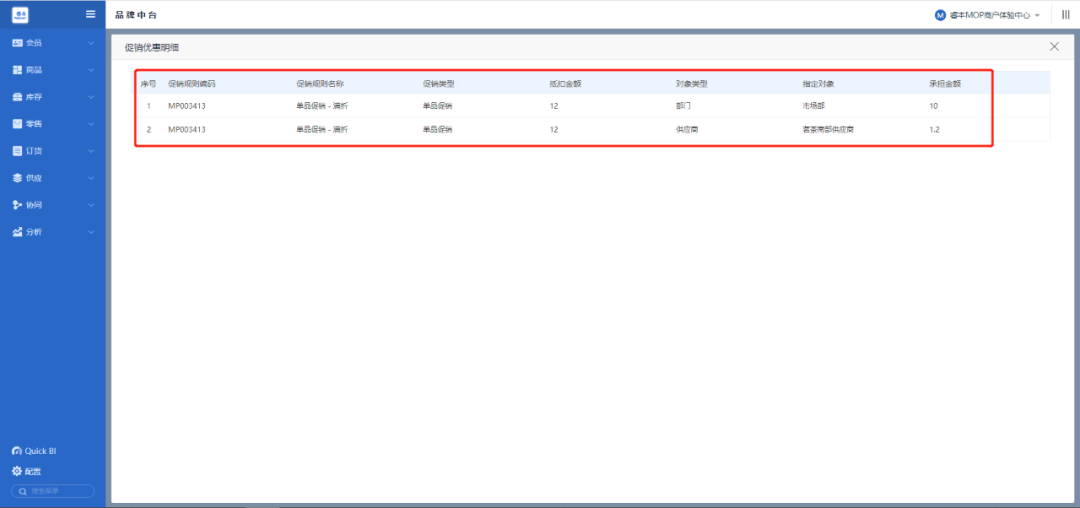The height and width of the screenshot is (508, 1080).
Task: Click the three vertical bars icon at top right
Action: click(x=1066, y=15)
